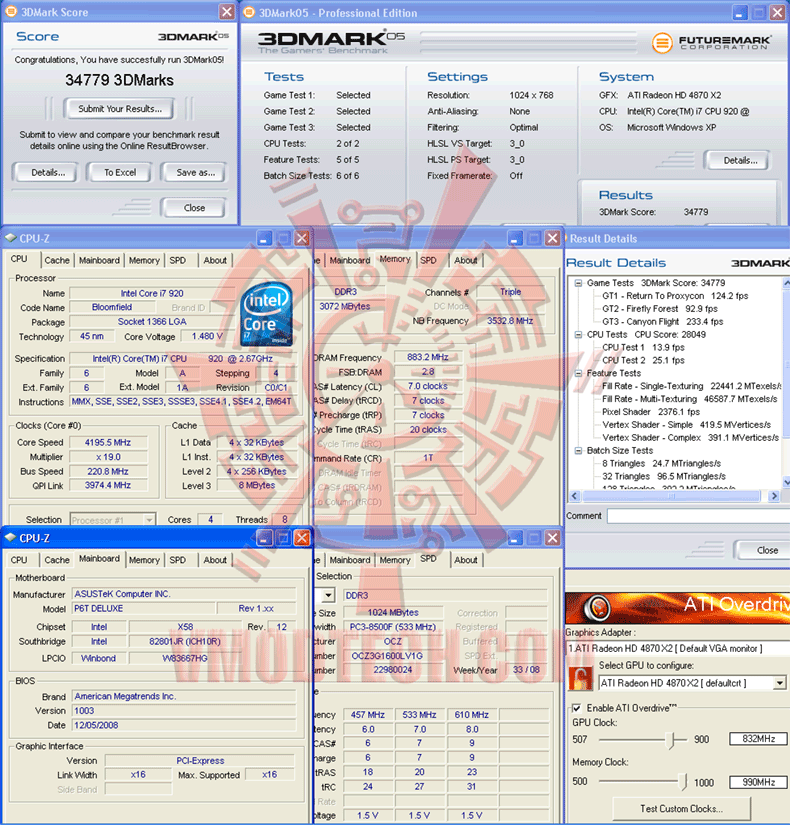Minimize the CPU-Z Memory tab window
790x825 pixels.
515,238
